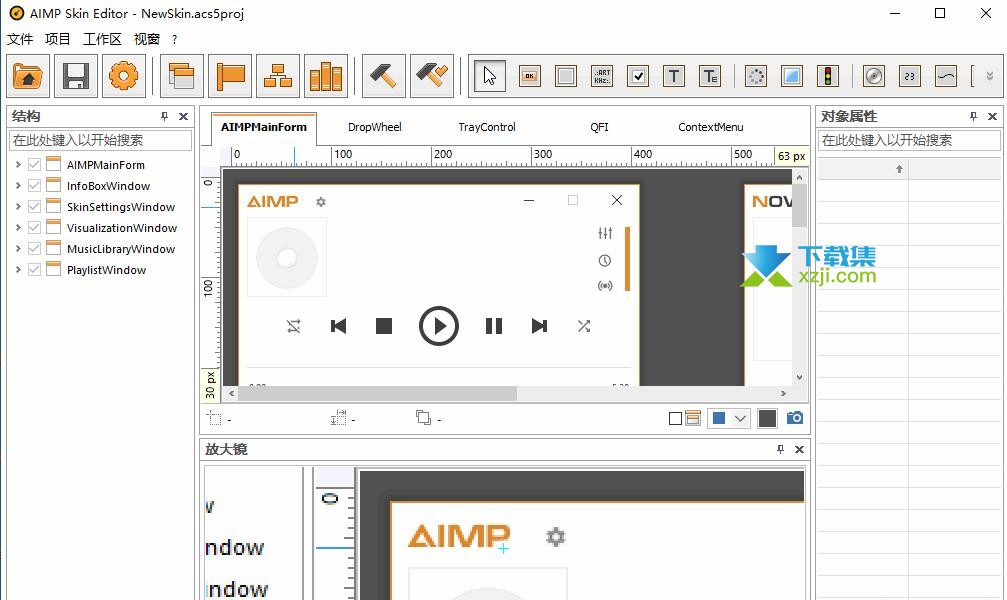Pin the 结构 panel
Screen dimensions: 1007x600
(x=164, y=116)
